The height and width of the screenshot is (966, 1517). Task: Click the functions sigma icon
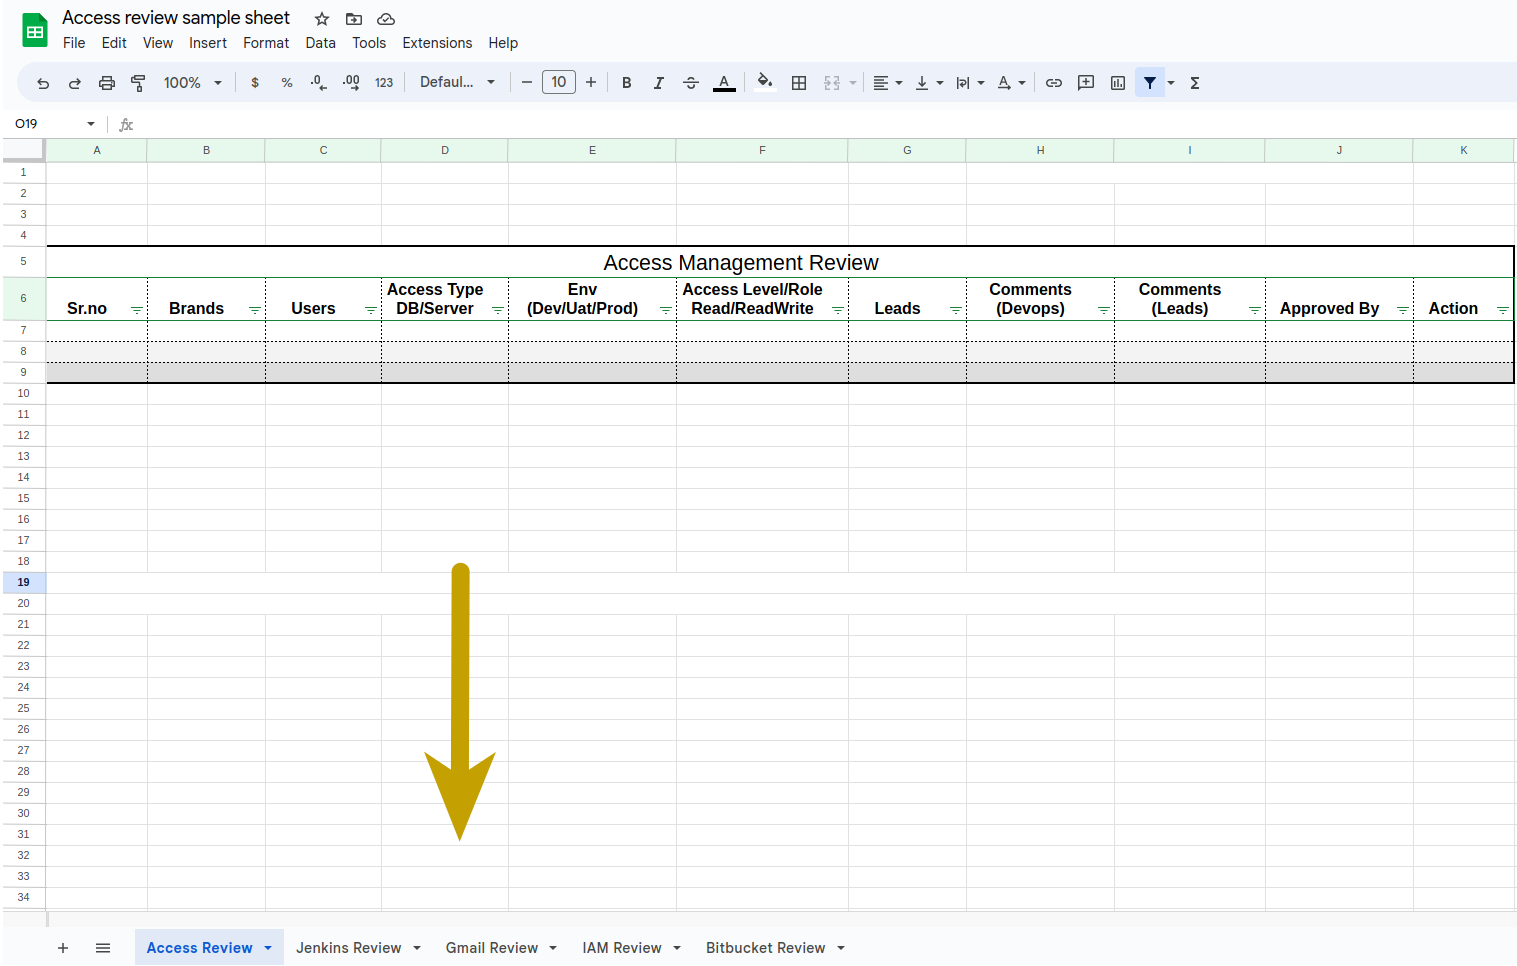click(1195, 83)
